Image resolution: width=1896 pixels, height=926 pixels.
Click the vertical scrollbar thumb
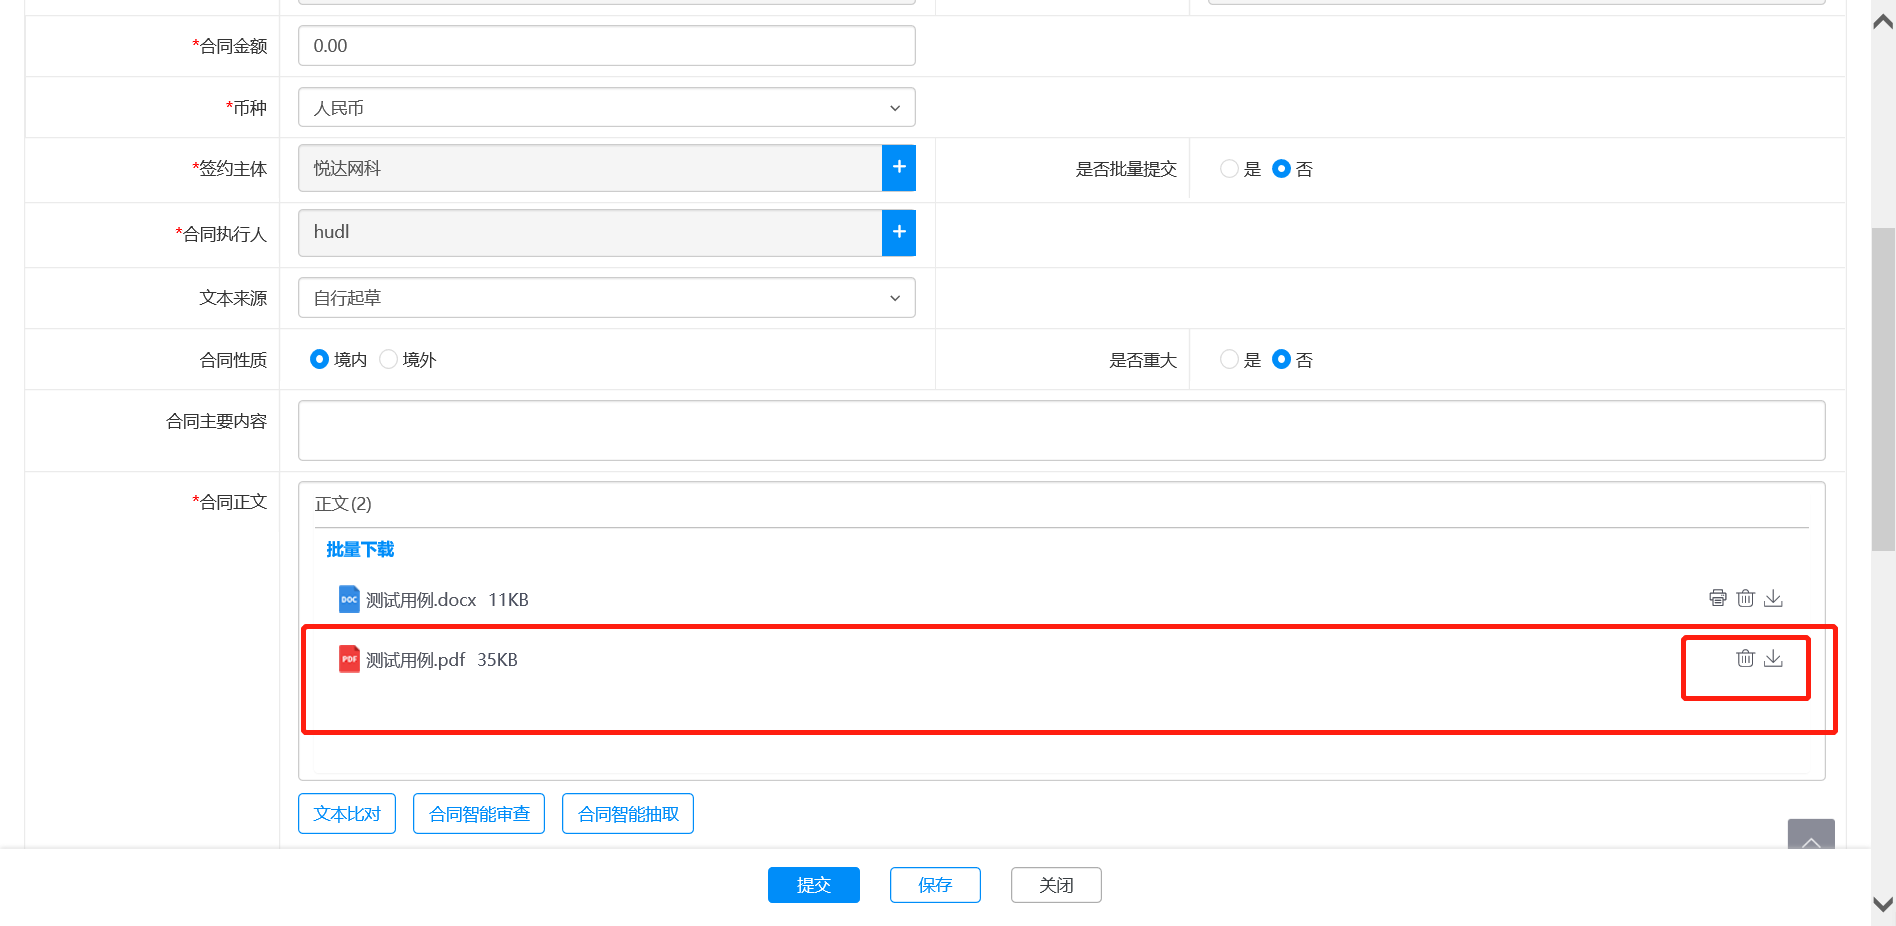[x=1883, y=390]
